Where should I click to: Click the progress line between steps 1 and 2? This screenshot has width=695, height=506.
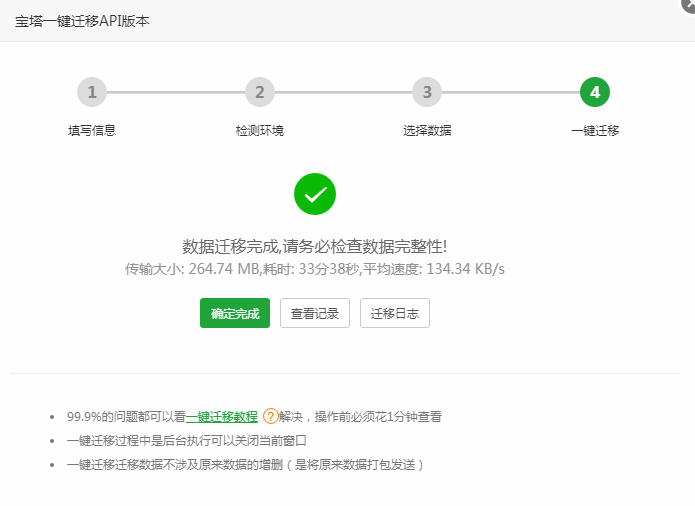(175, 93)
